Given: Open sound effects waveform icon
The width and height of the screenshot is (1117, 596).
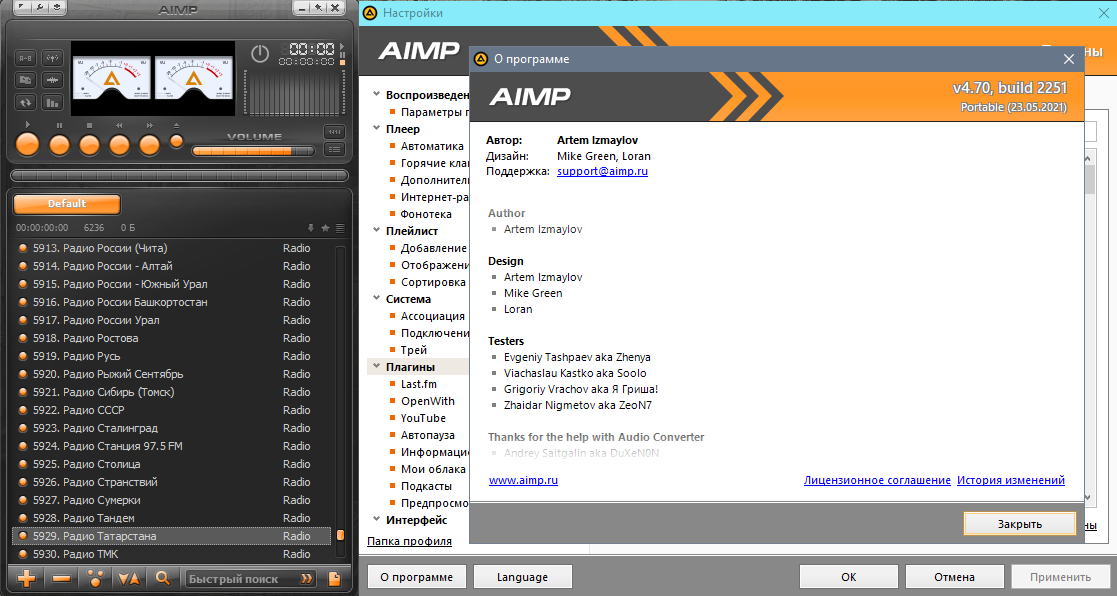Looking at the screenshot, I should pyautogui.click(x=52, y=80).
